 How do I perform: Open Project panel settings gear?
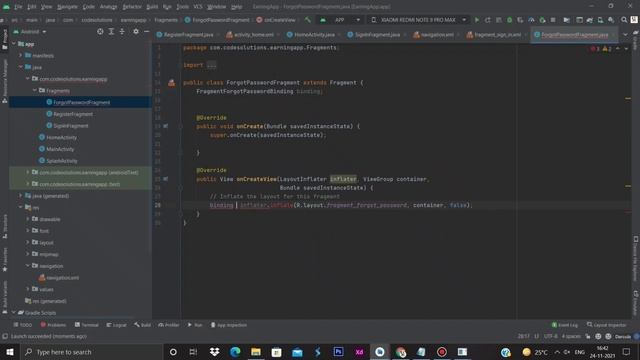pos(136,31)
